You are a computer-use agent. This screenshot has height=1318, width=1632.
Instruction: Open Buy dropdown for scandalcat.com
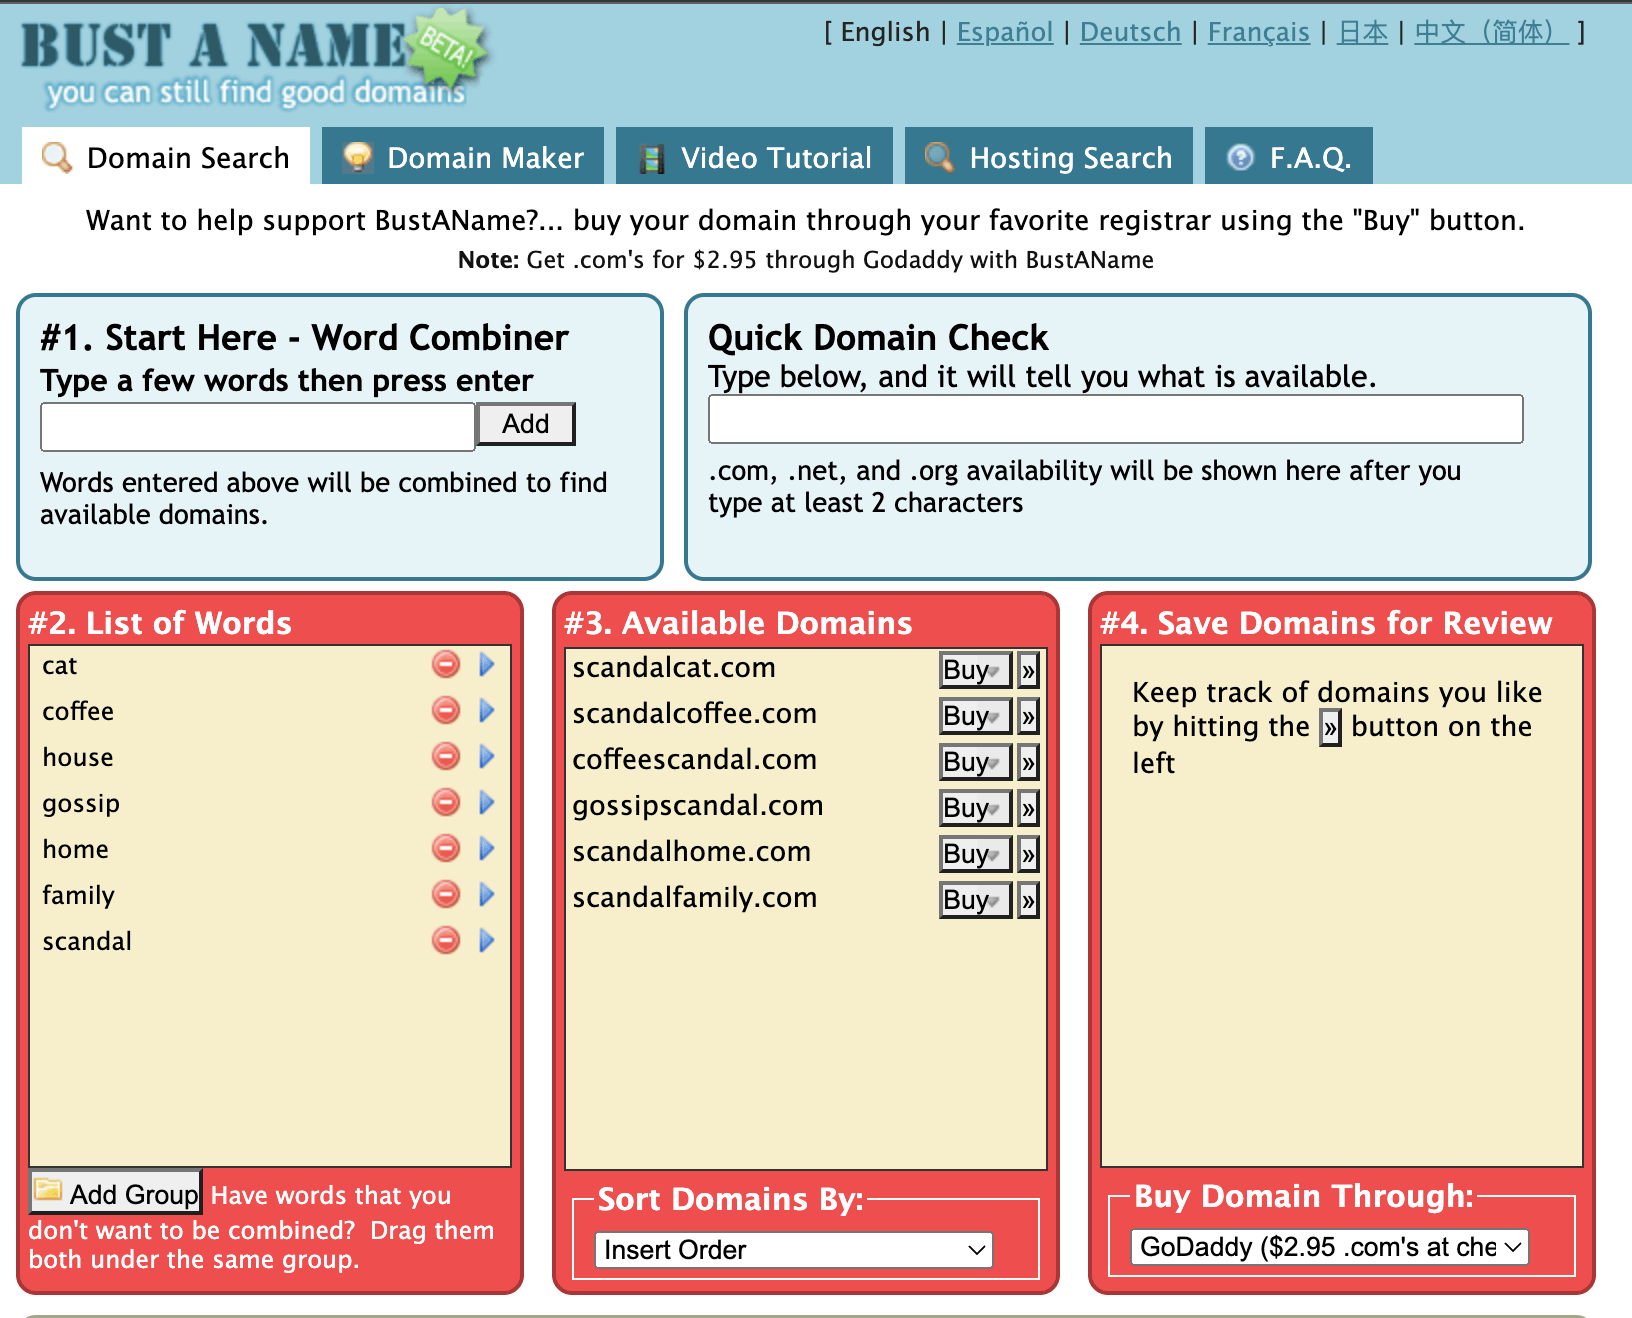click(975, 670)
